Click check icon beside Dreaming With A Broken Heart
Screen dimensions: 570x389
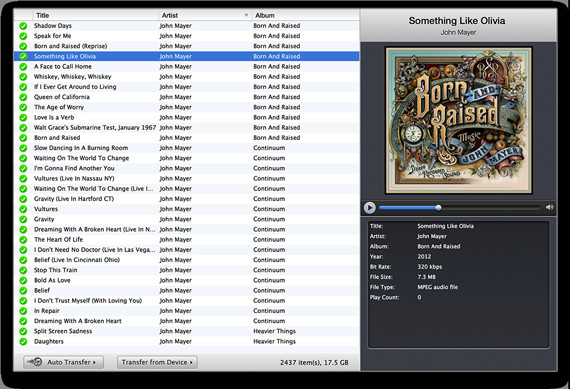[23, 321]
